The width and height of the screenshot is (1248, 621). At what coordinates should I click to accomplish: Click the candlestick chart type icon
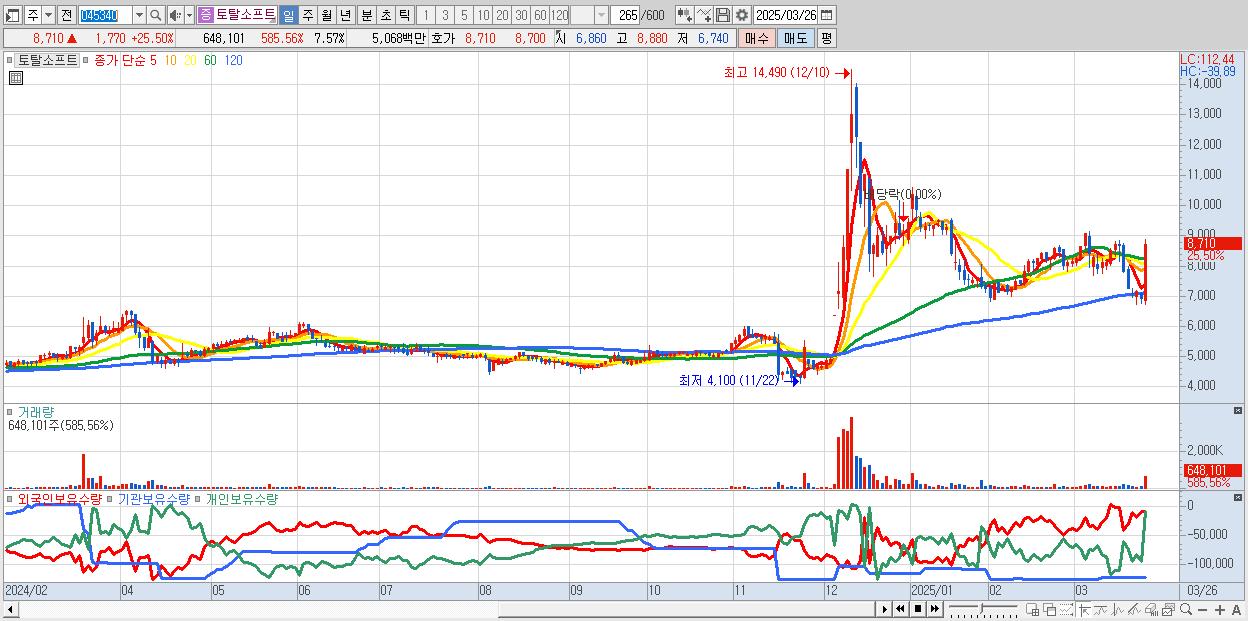(684, 15)
